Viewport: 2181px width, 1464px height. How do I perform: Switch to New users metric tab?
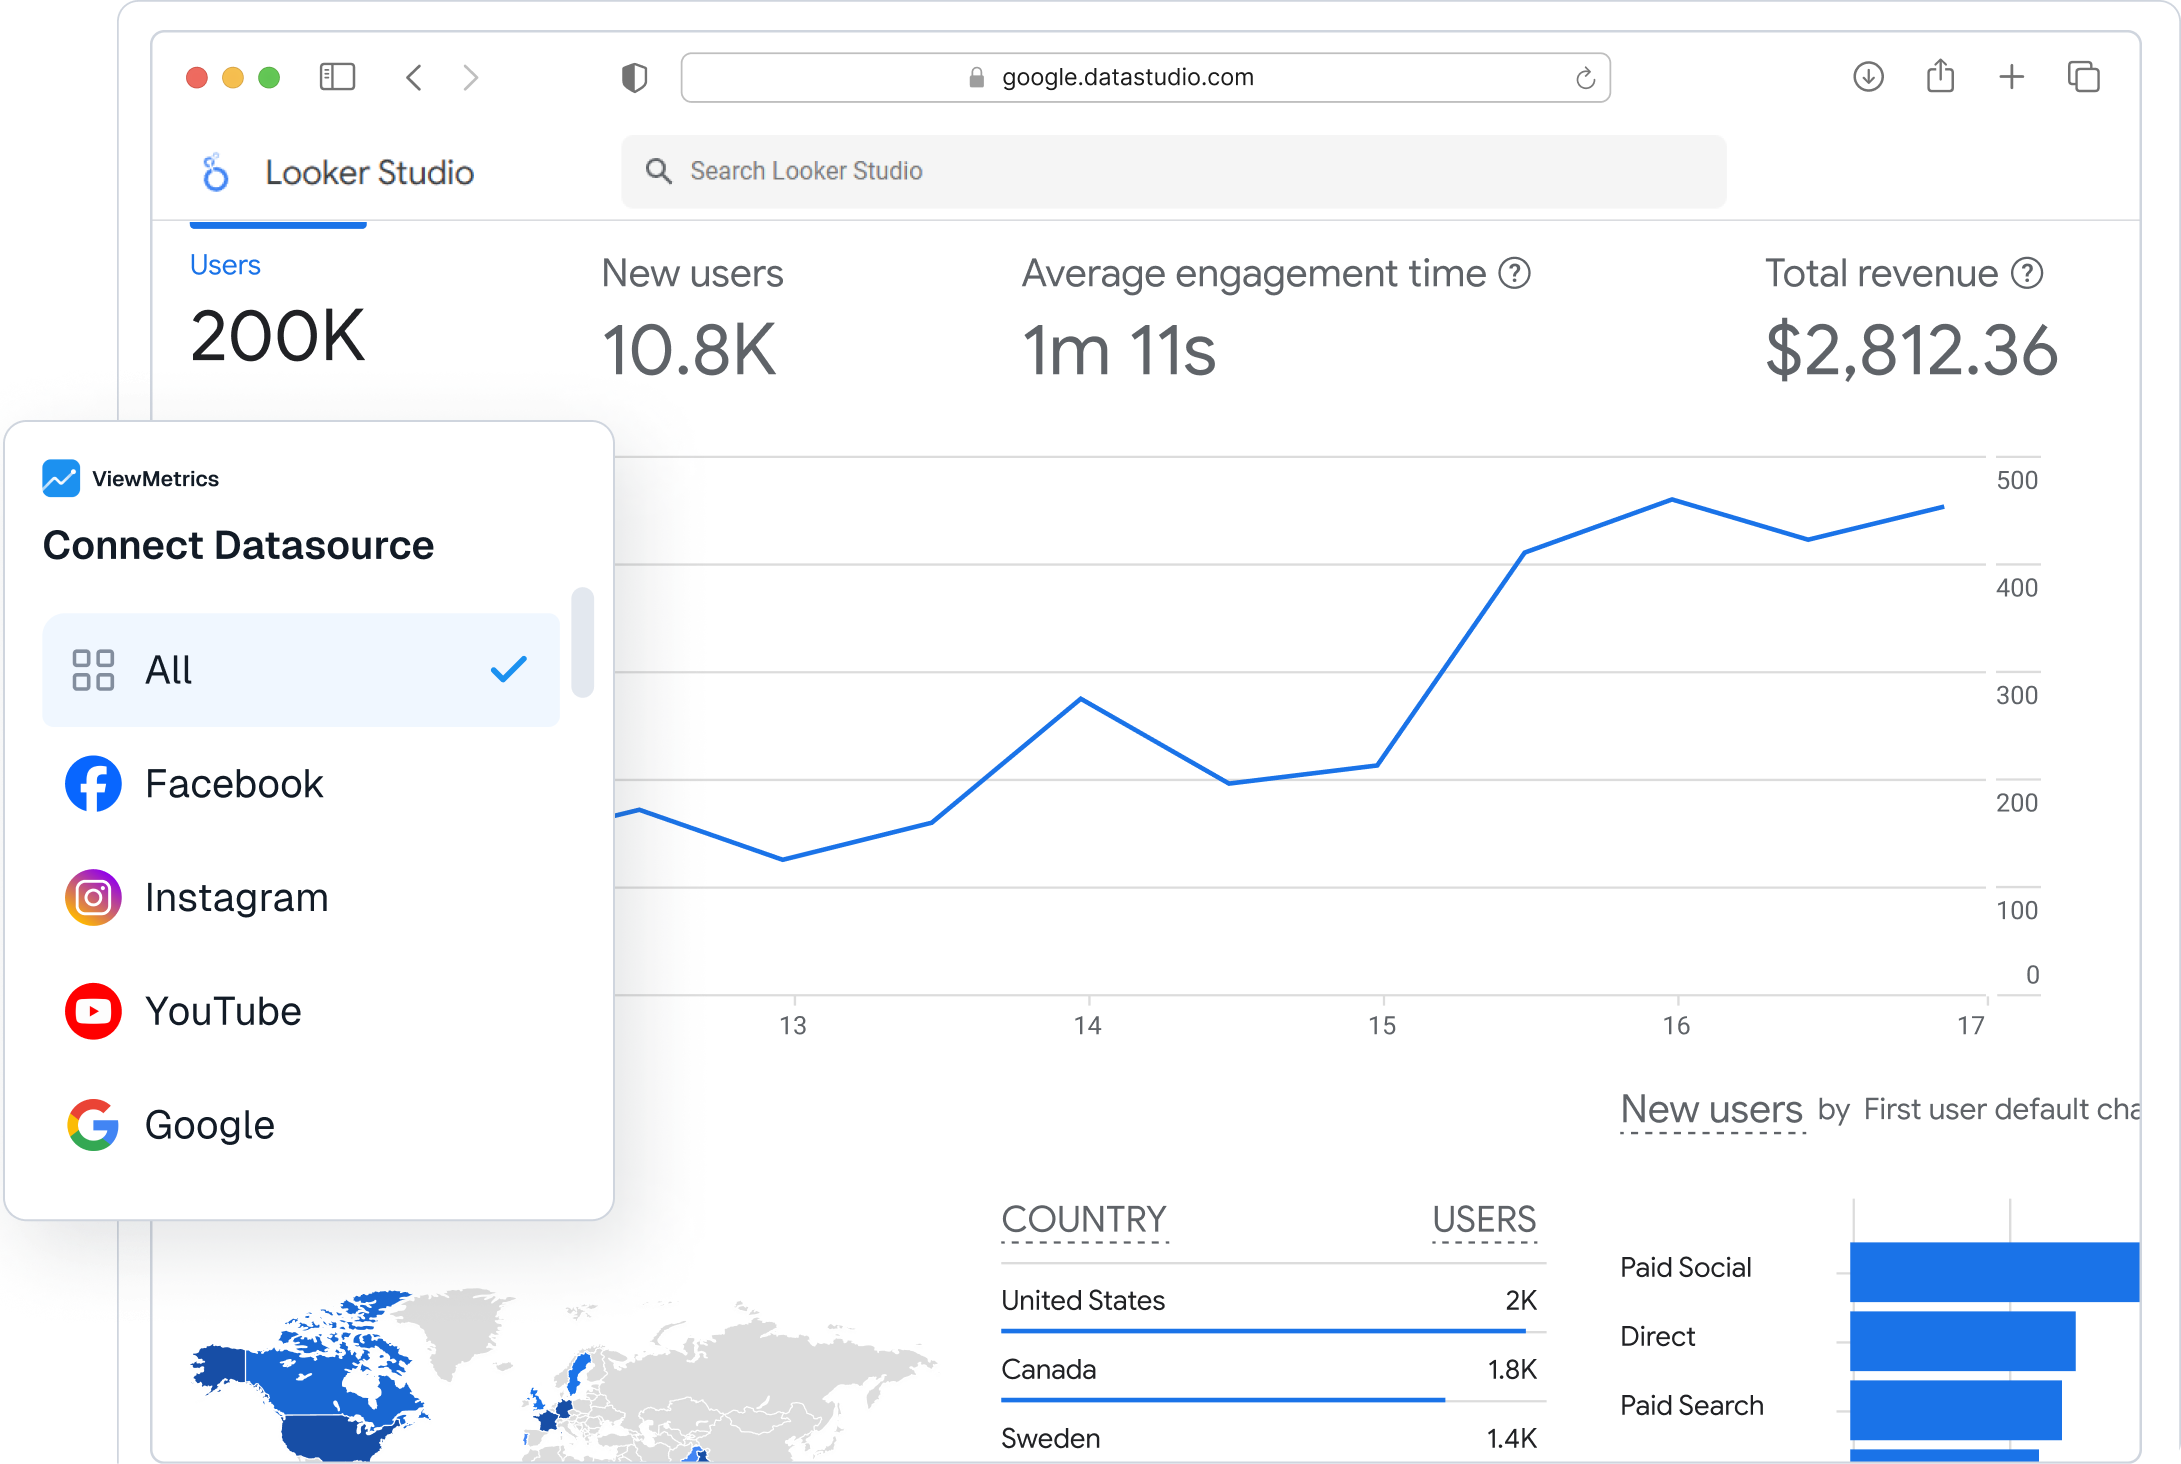tap(692, 273)
